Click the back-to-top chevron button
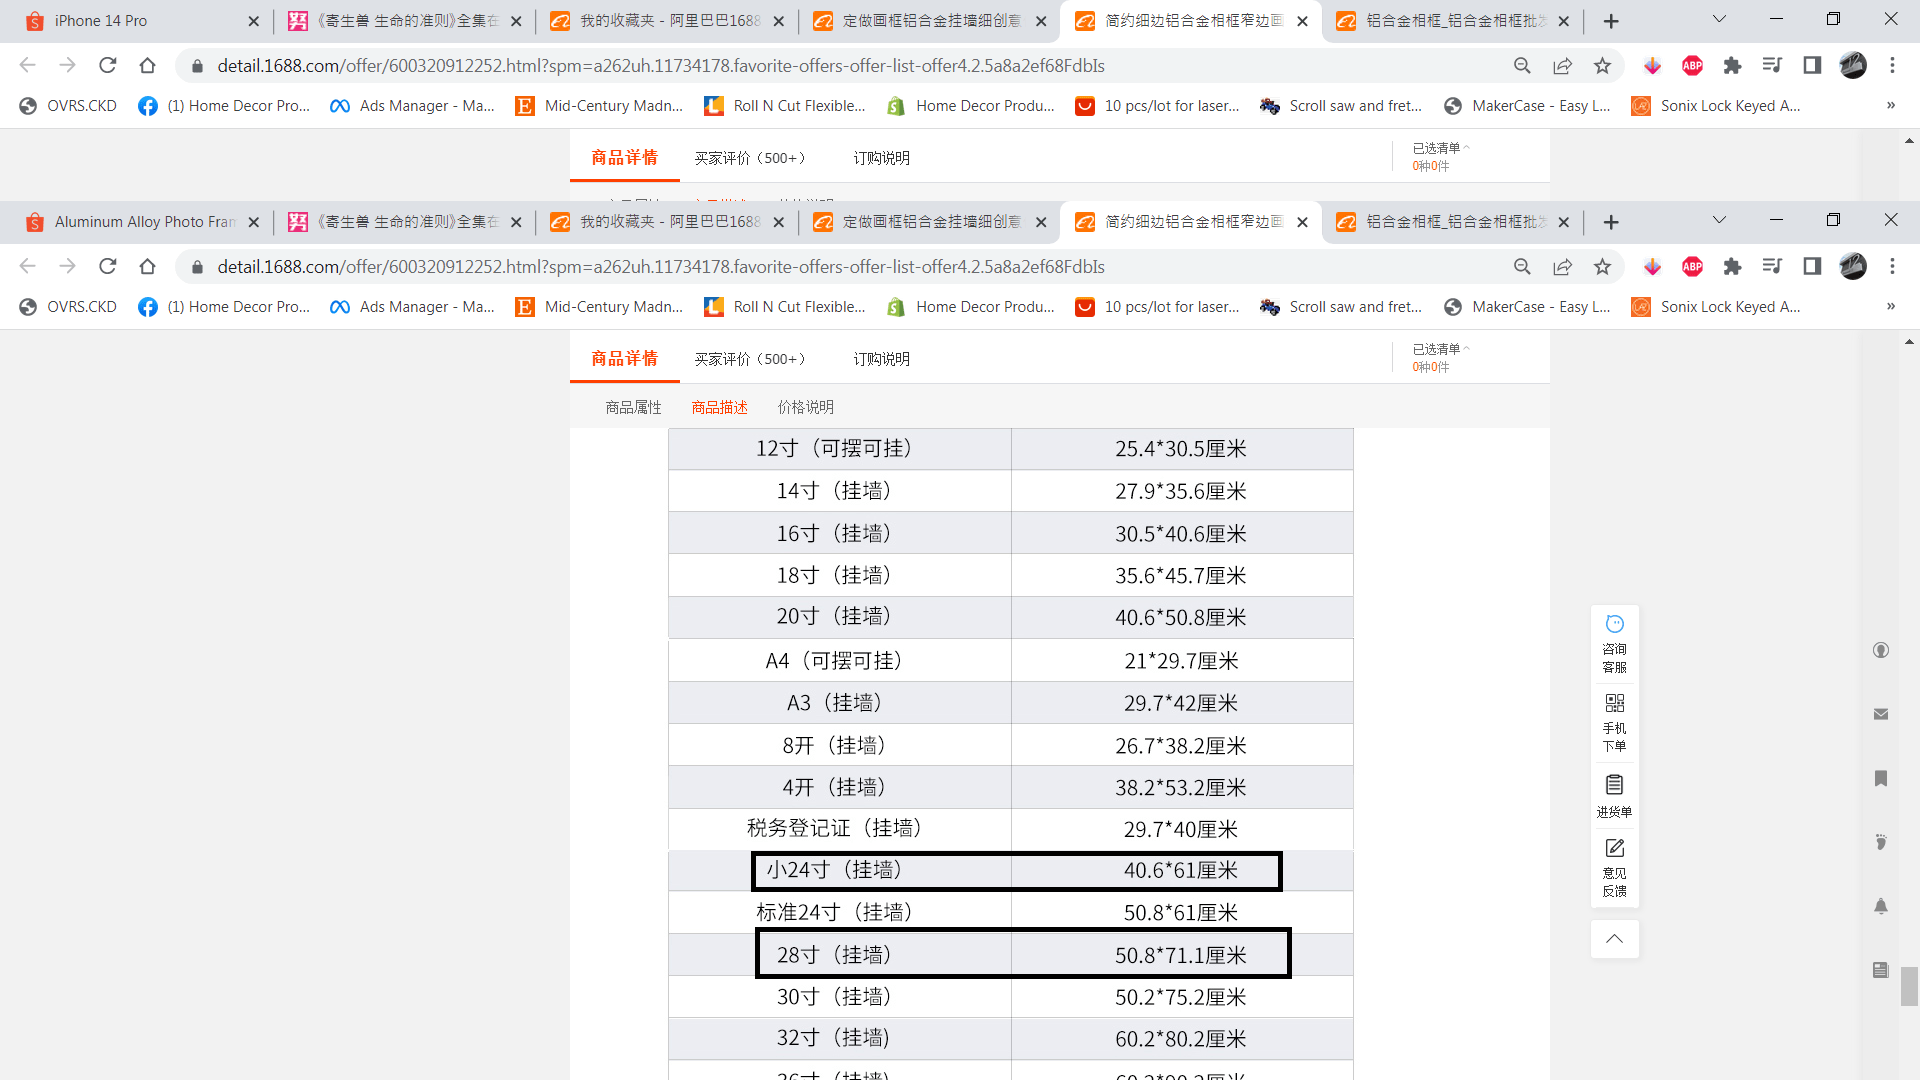This screenshot has height=1080, width=1920. pos(1614,939)
